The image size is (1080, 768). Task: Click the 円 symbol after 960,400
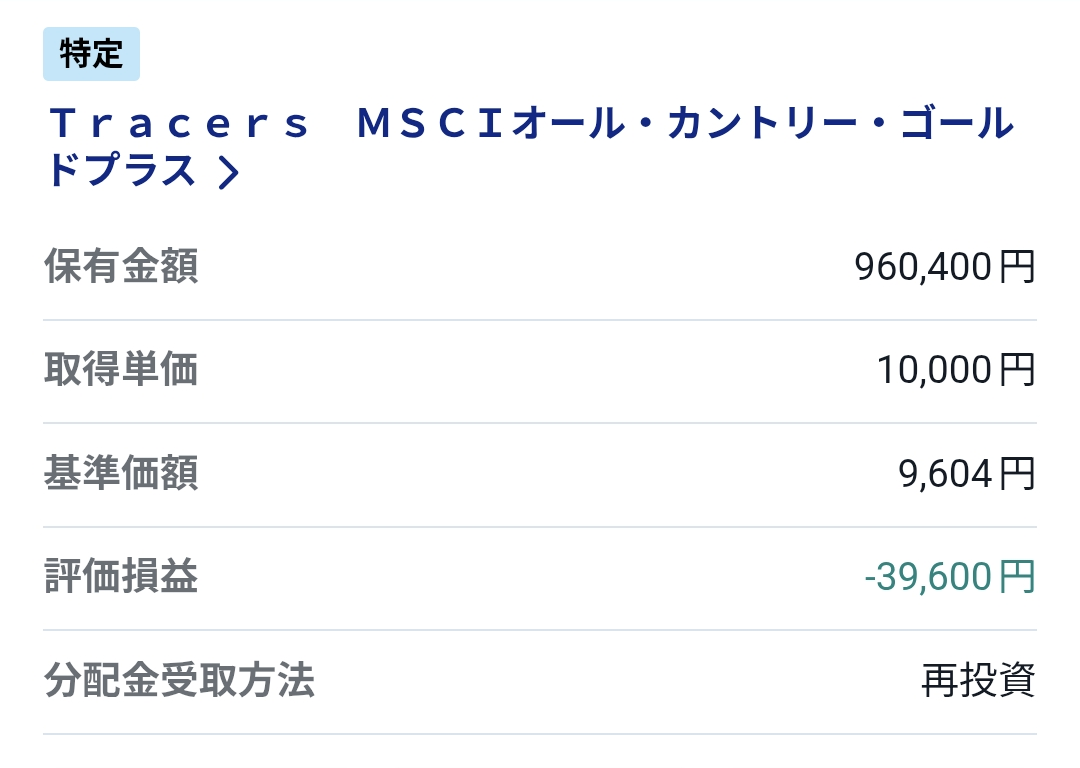[1017, 267]
